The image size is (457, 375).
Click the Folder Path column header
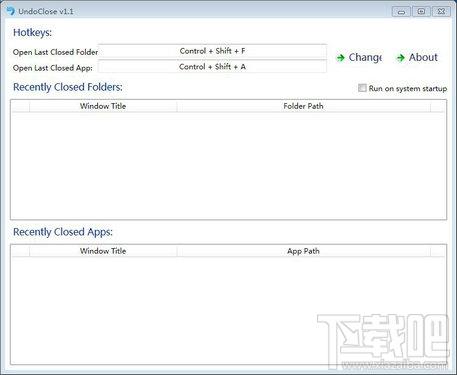coord(303,106)
